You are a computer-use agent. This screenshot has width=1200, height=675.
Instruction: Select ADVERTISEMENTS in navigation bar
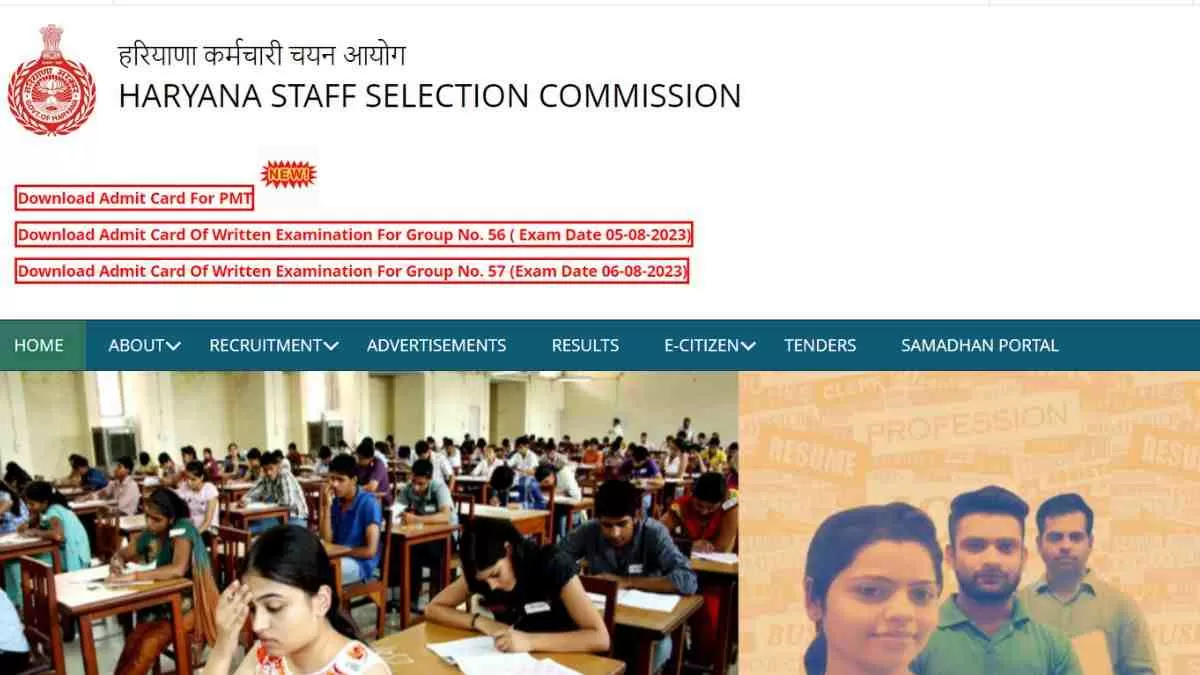coord(436,345)
